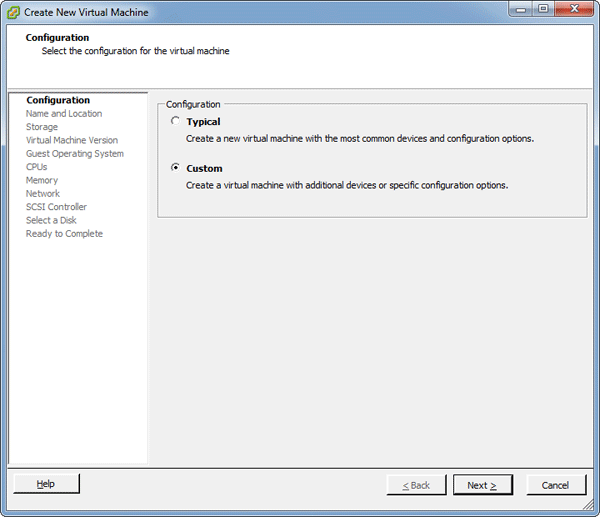Click the Typical option description text
This screenshot has height=517, width=600.
pyautogui.click(x=360, y=139)
